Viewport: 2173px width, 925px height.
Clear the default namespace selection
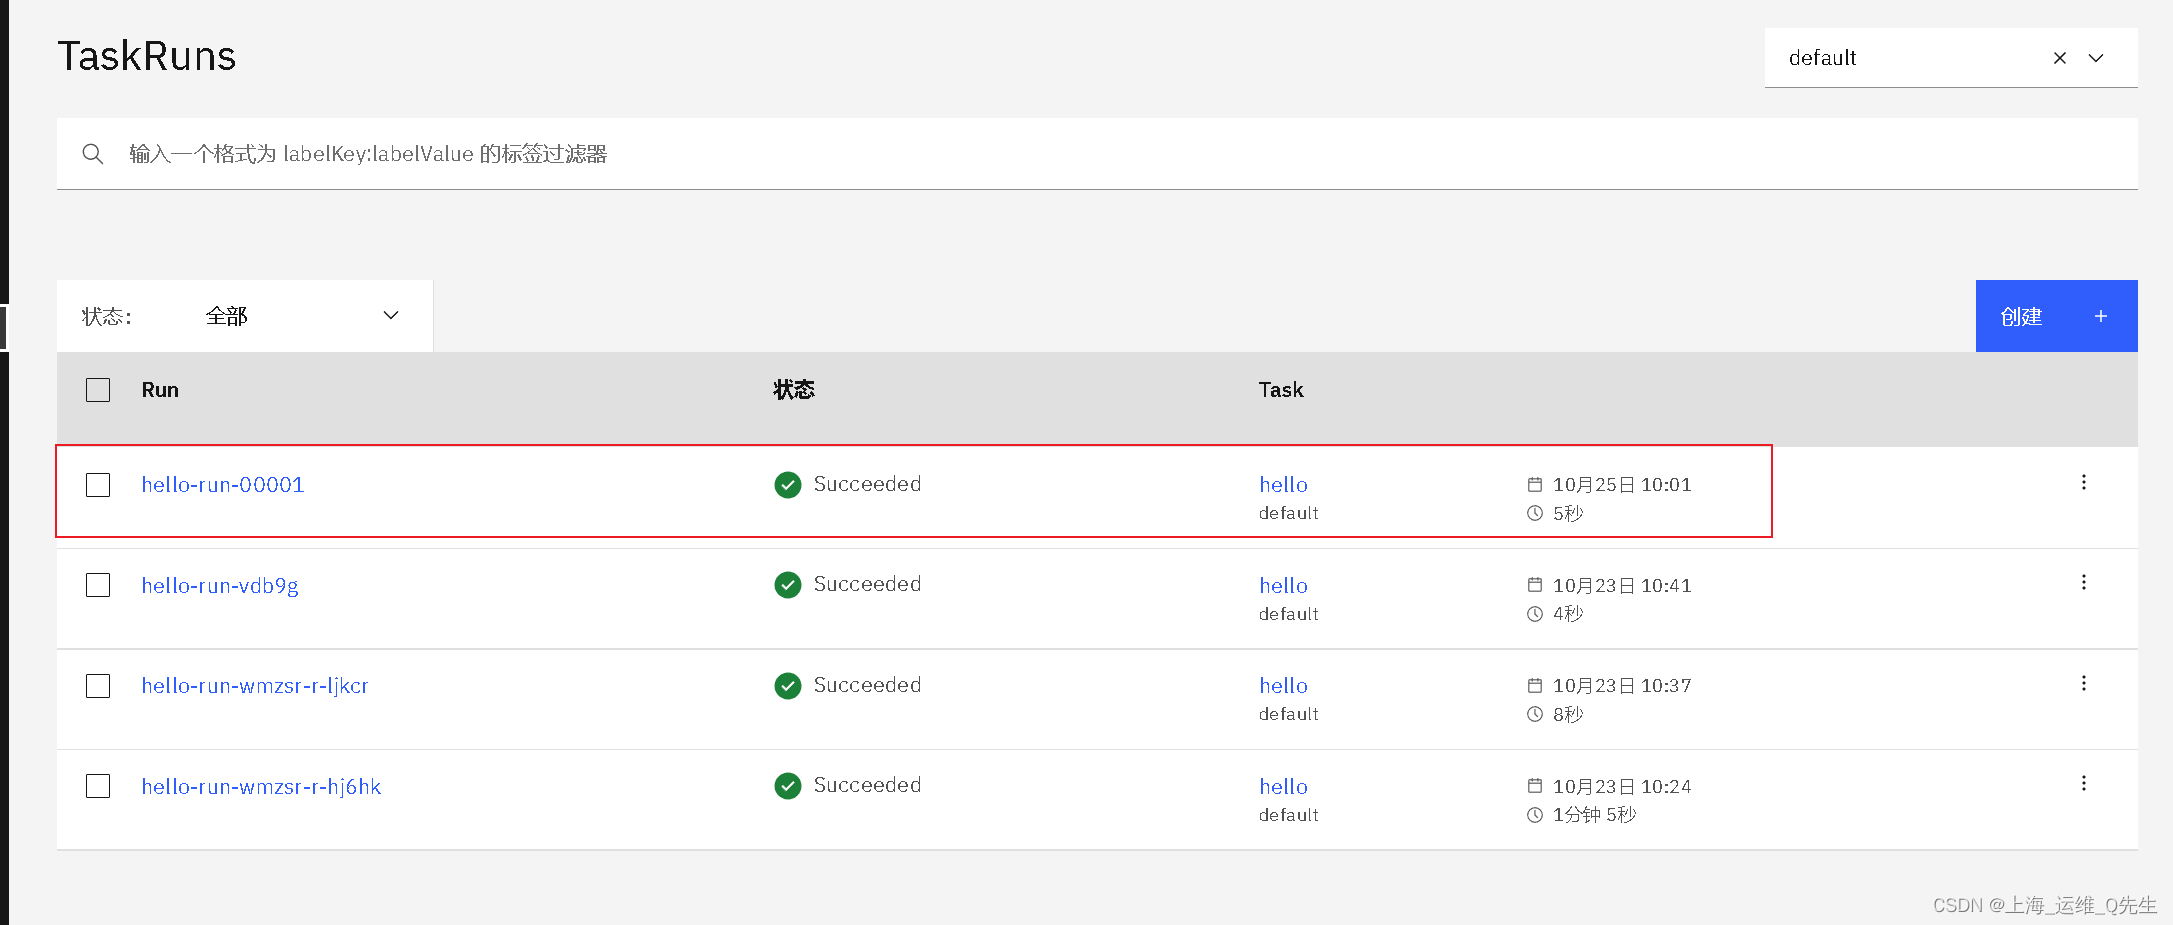coord(2060,58)
